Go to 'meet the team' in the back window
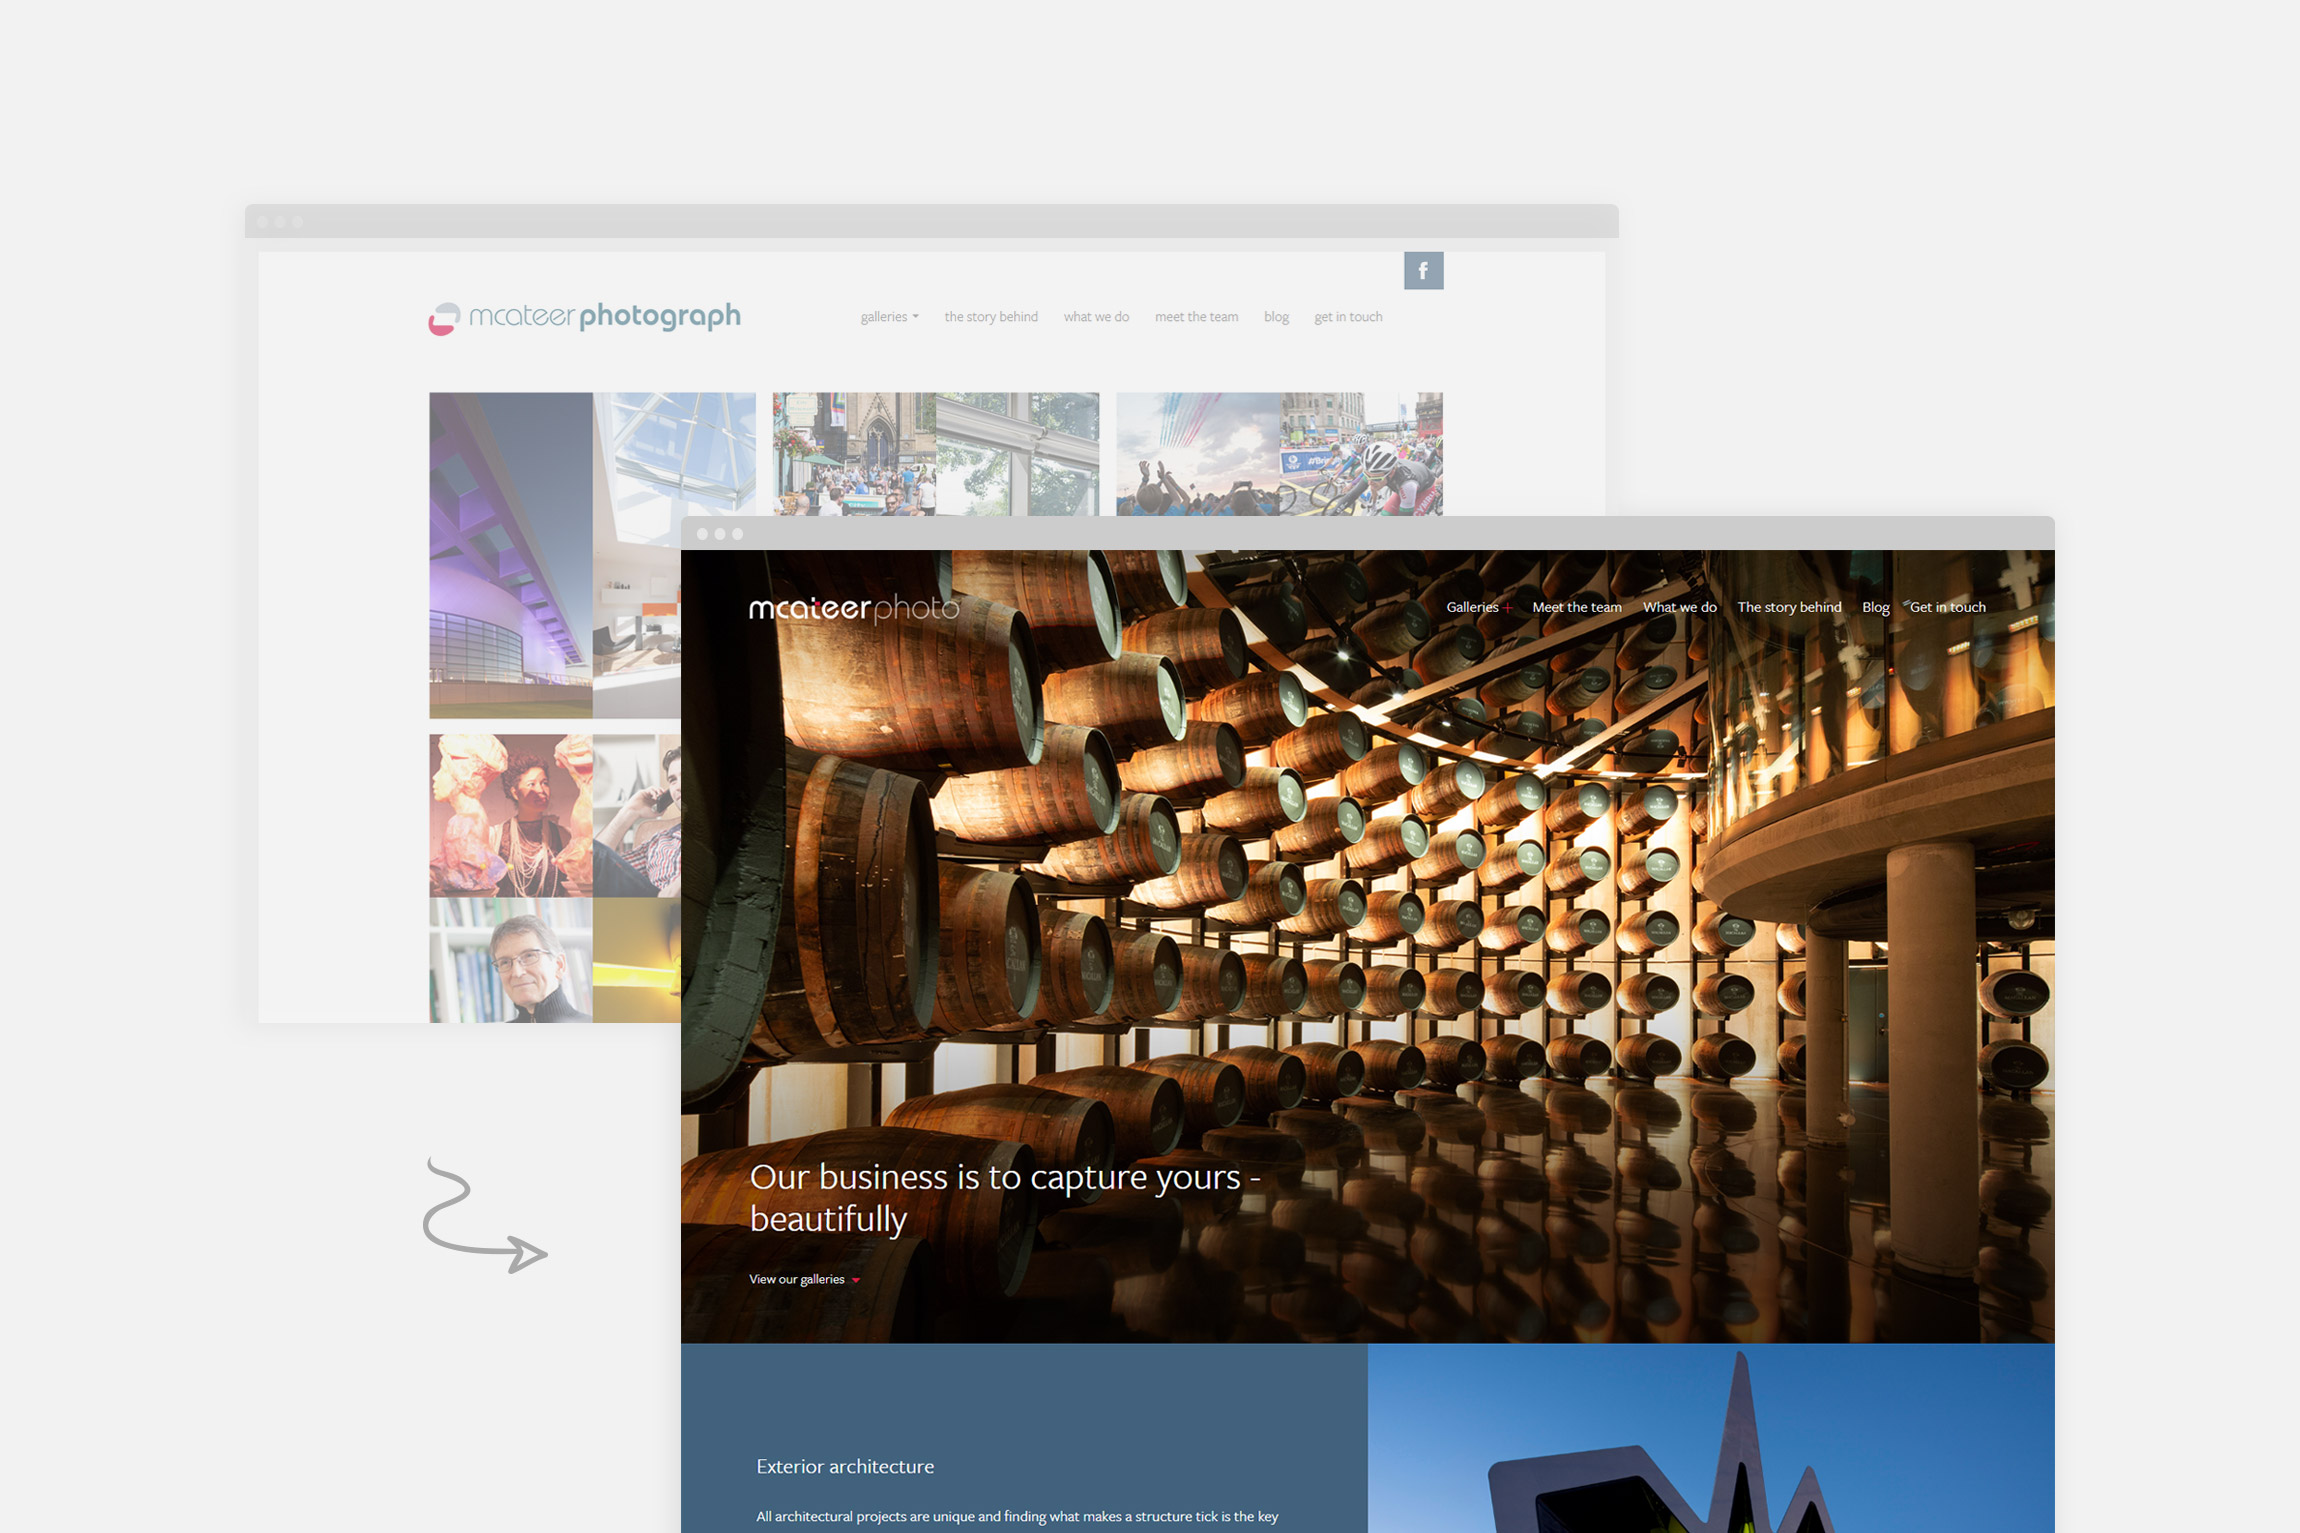 1196,317
